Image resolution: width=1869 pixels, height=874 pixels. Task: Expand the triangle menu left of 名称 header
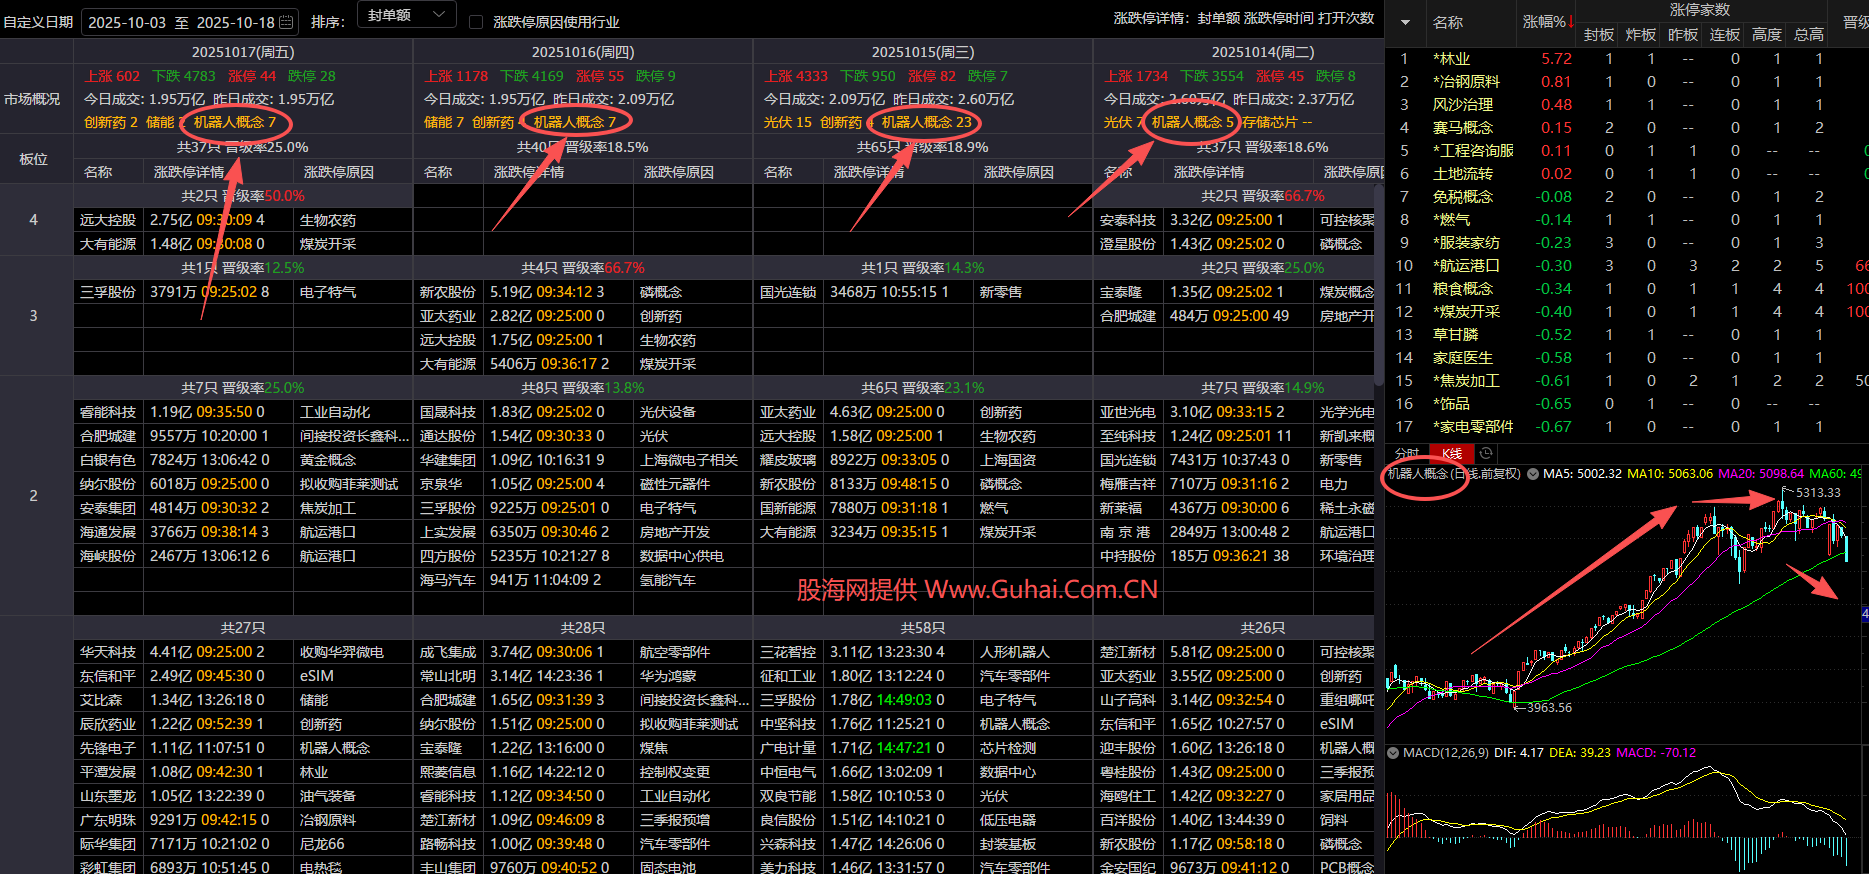tap(1405, 22)
